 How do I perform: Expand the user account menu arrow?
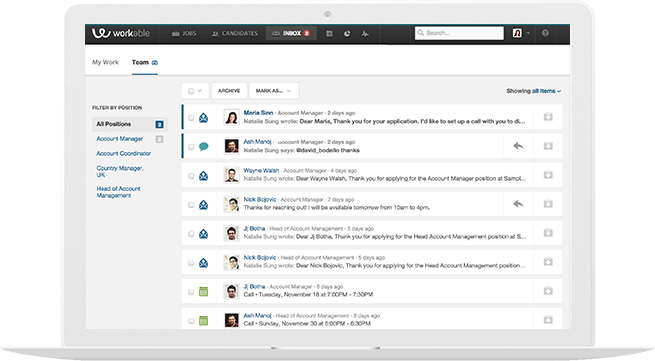click(x=528, y=33)
